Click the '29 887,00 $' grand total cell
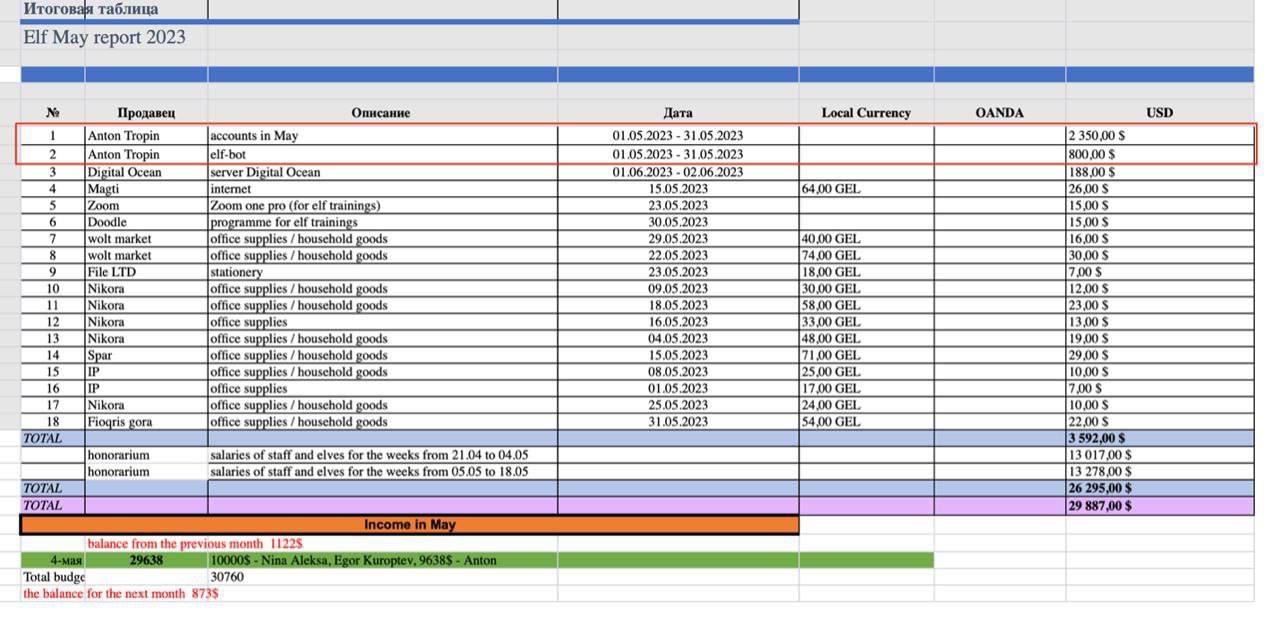 (x=1100, y=505)
